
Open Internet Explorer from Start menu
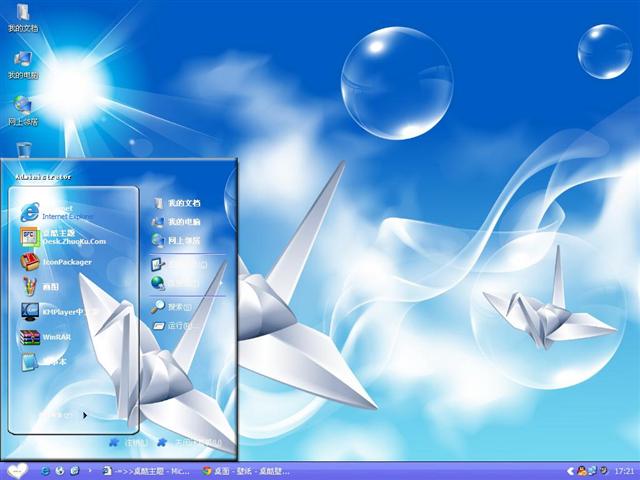tap(55, 212)
